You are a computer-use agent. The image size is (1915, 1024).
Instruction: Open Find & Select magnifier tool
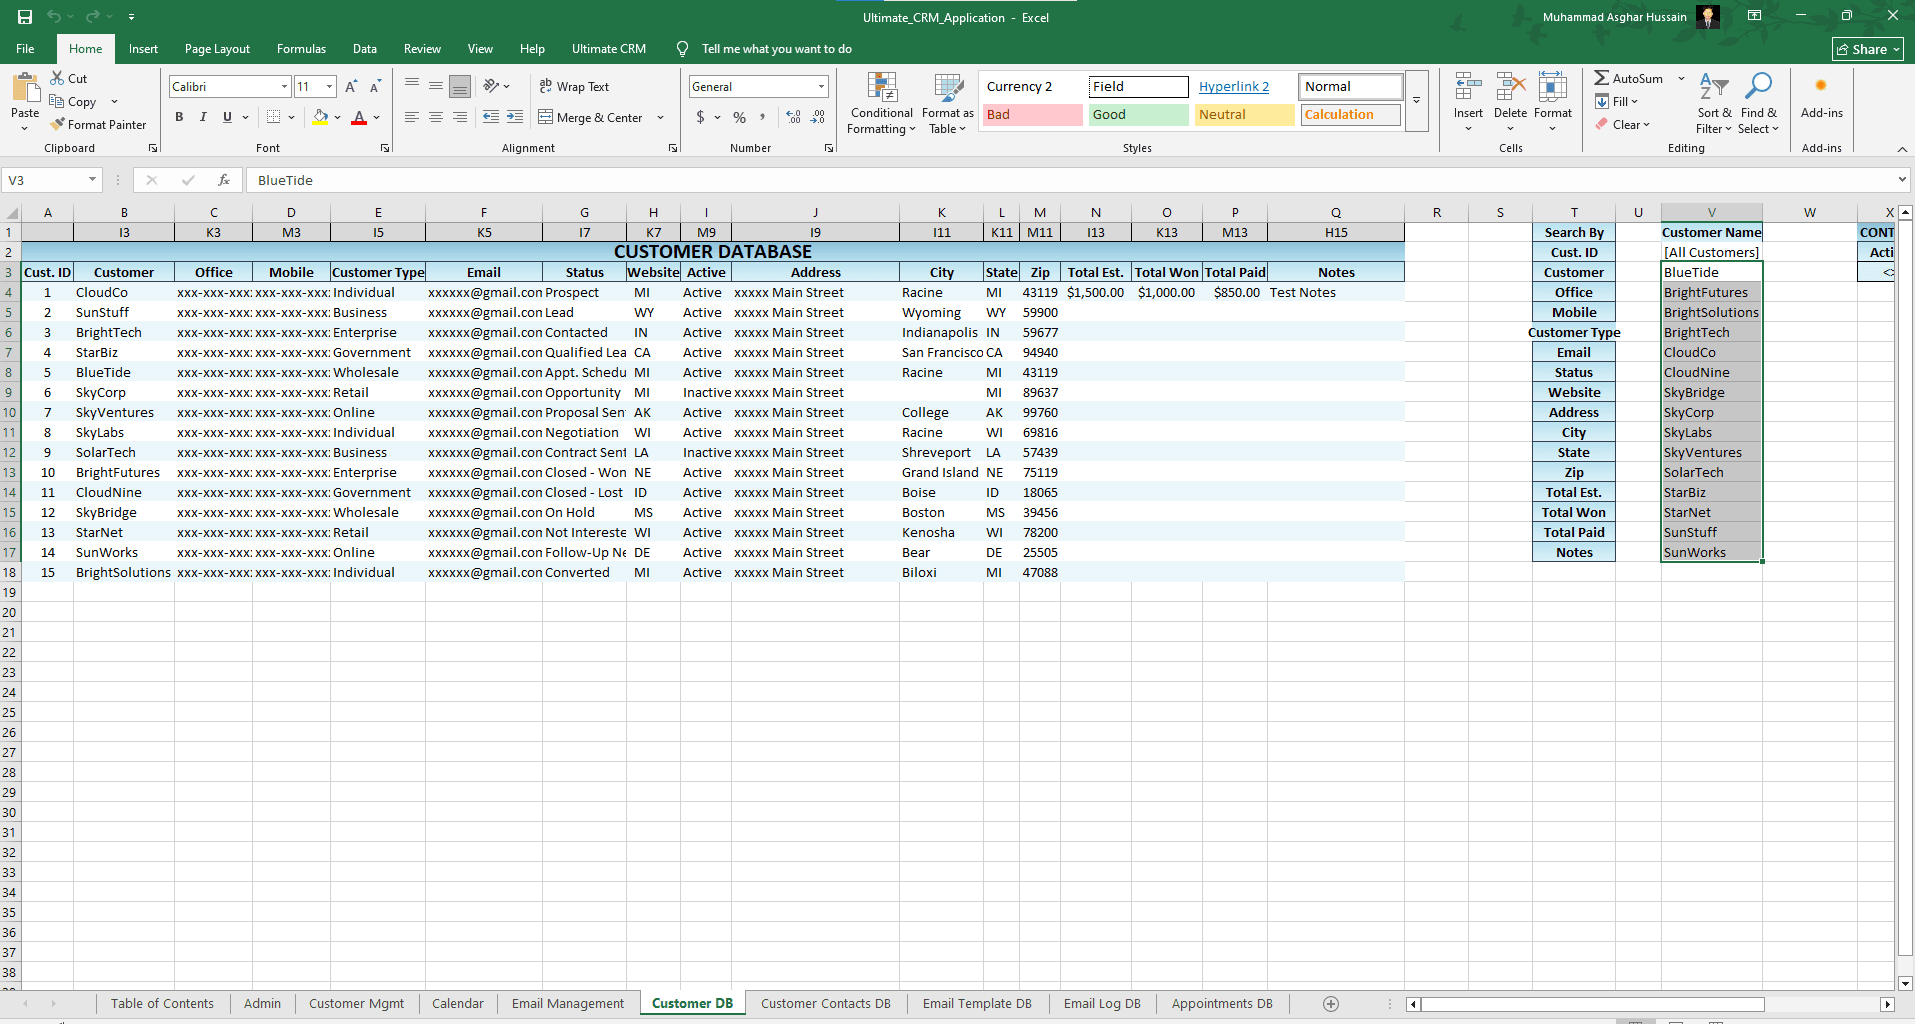click(x=1757, y=88)
